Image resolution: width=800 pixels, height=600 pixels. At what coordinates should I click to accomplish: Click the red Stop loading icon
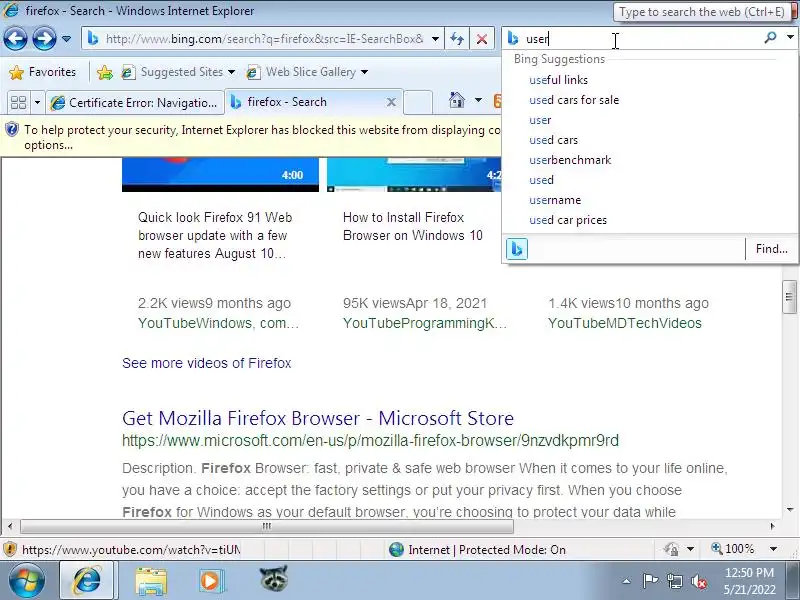tap(482, 39)
